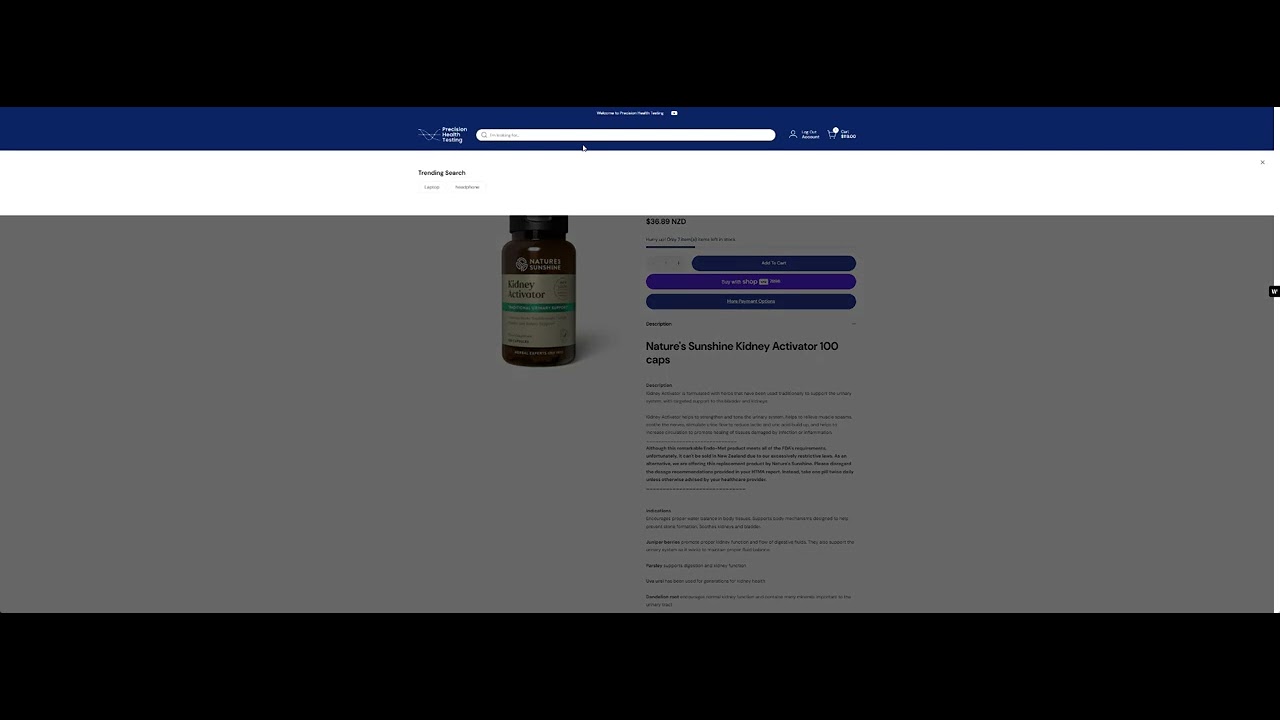
Task: Collapse the Description section
Action: [751, 324]
